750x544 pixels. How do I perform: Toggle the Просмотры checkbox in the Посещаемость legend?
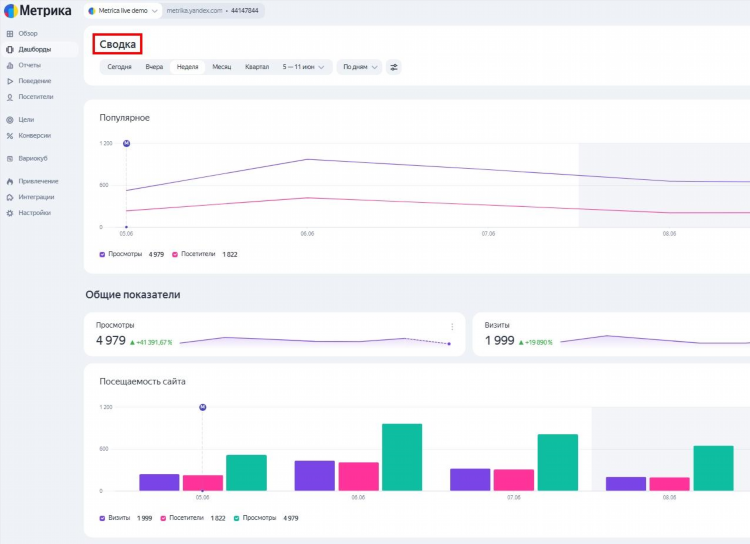pyautogui.click(x=236, y=518)
